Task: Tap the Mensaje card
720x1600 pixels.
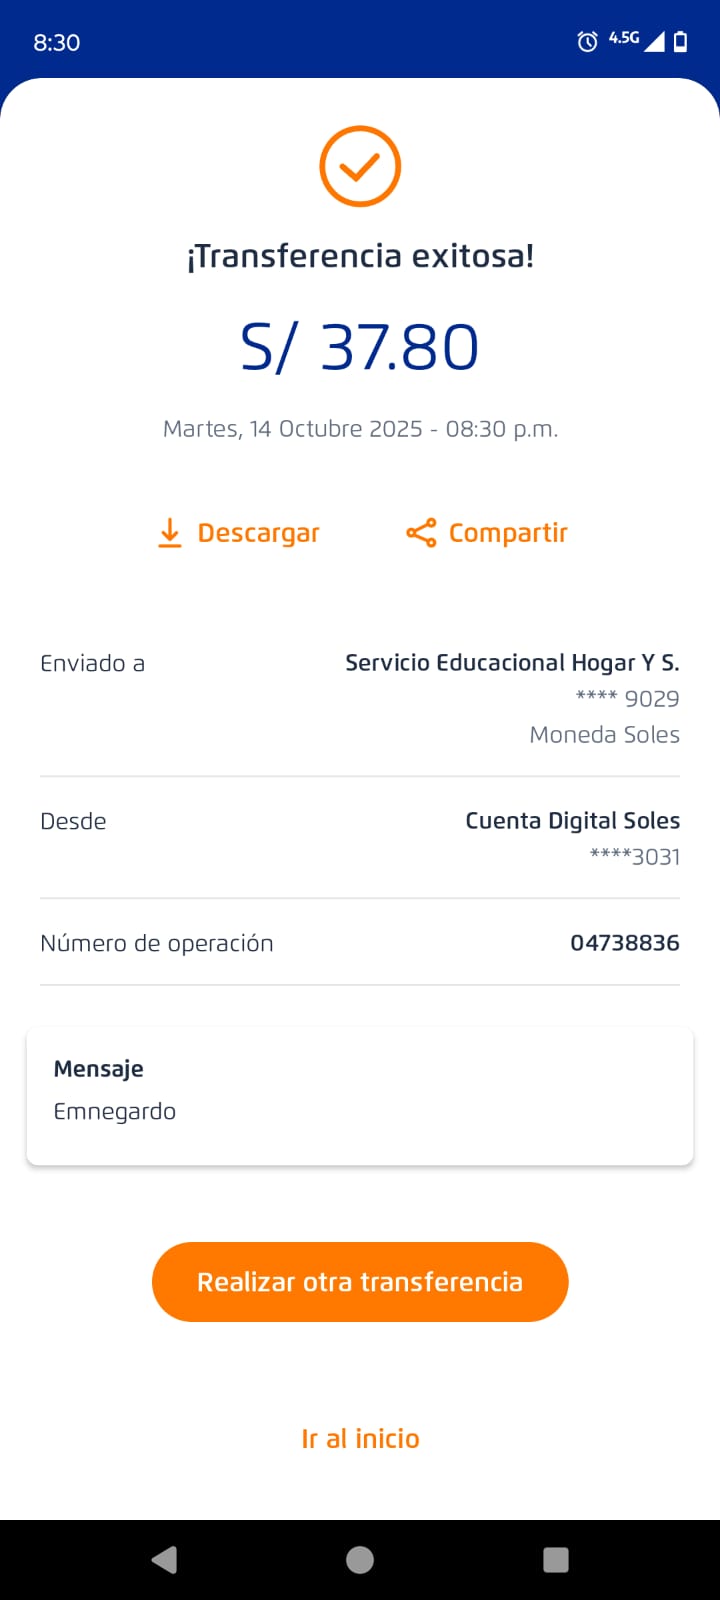Action: [x=360, y=1096]
